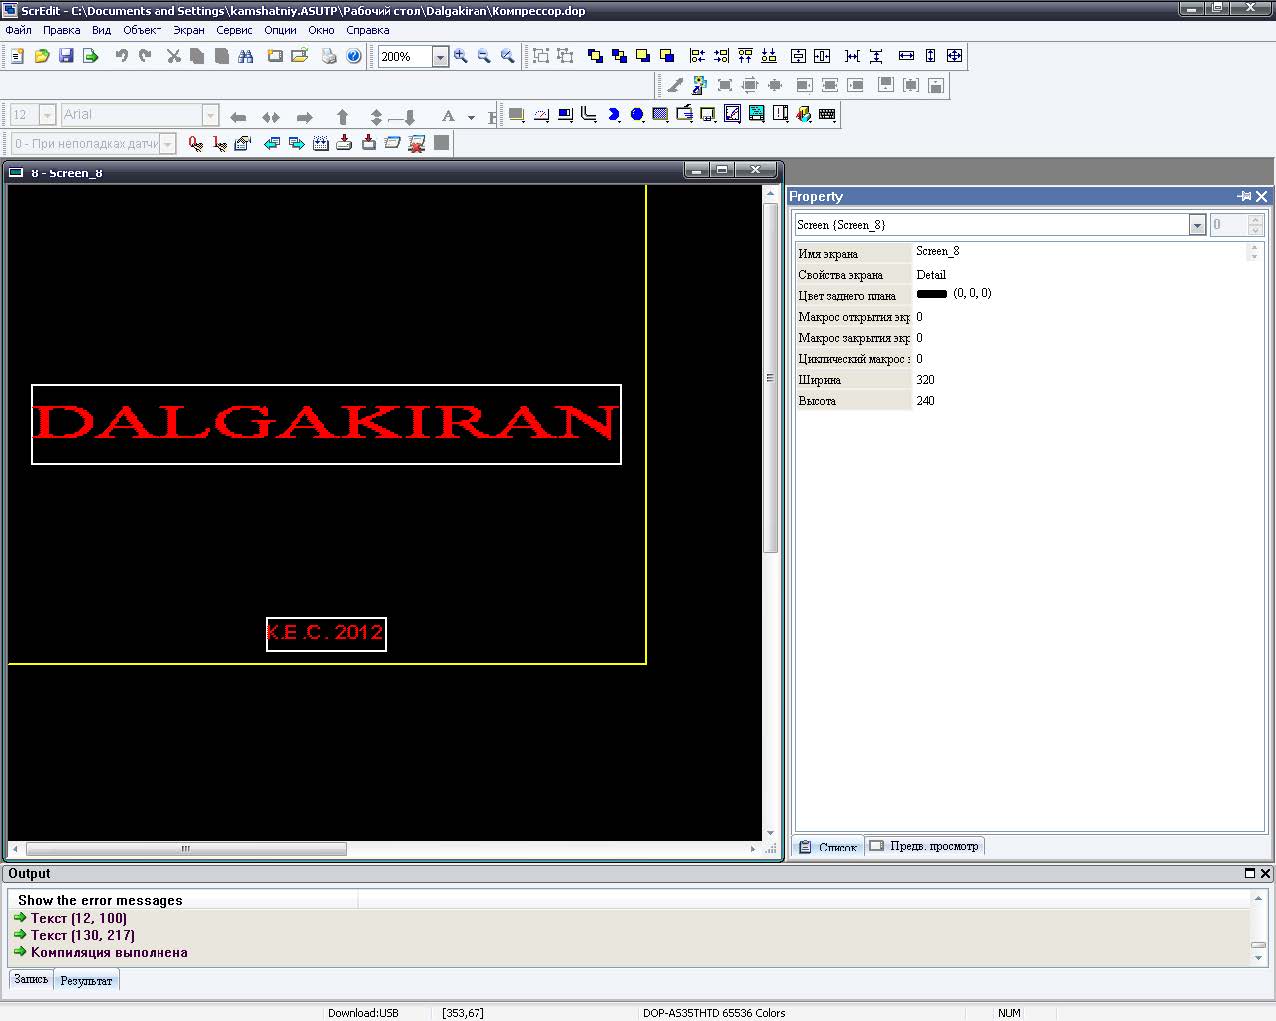Toggle the Property panel pin
This screenshot has width=1276, height=1021.
1244,196
